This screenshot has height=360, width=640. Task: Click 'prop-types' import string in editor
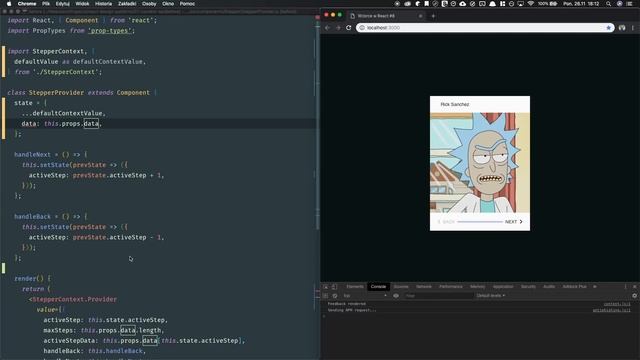point(110,31)
